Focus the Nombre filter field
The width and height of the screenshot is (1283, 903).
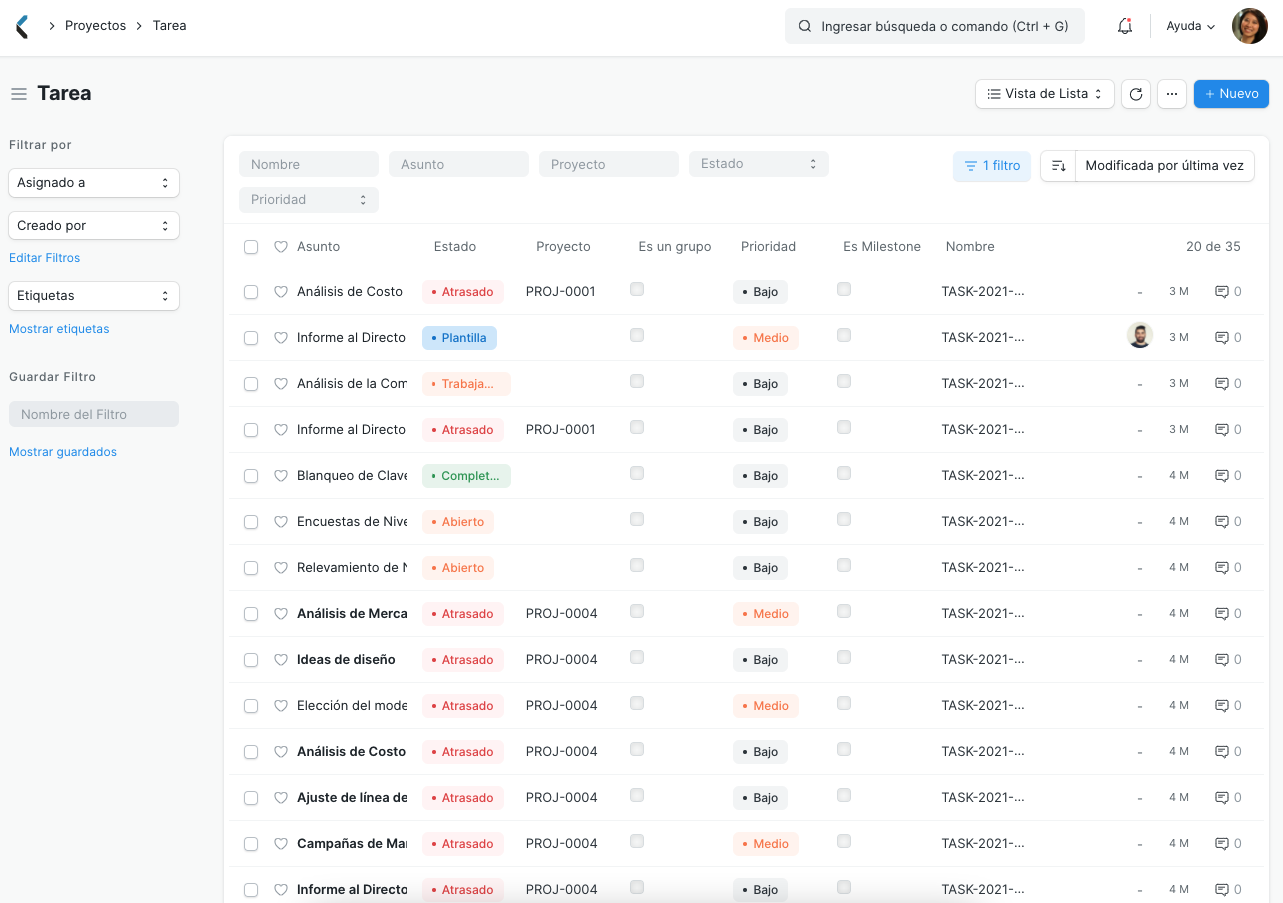point(309,164)
